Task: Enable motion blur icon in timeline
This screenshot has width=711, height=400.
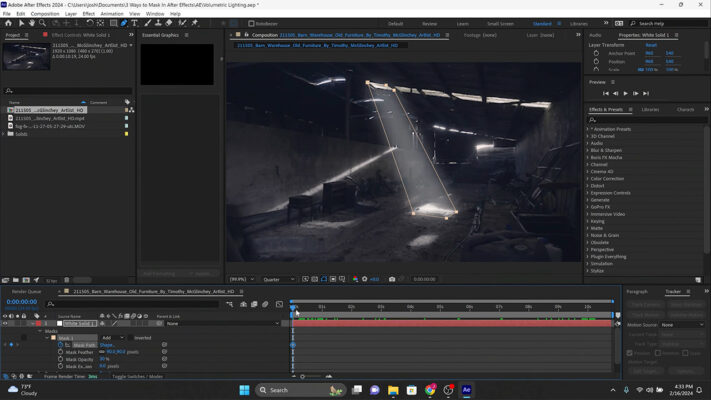Action: (265, 304)
